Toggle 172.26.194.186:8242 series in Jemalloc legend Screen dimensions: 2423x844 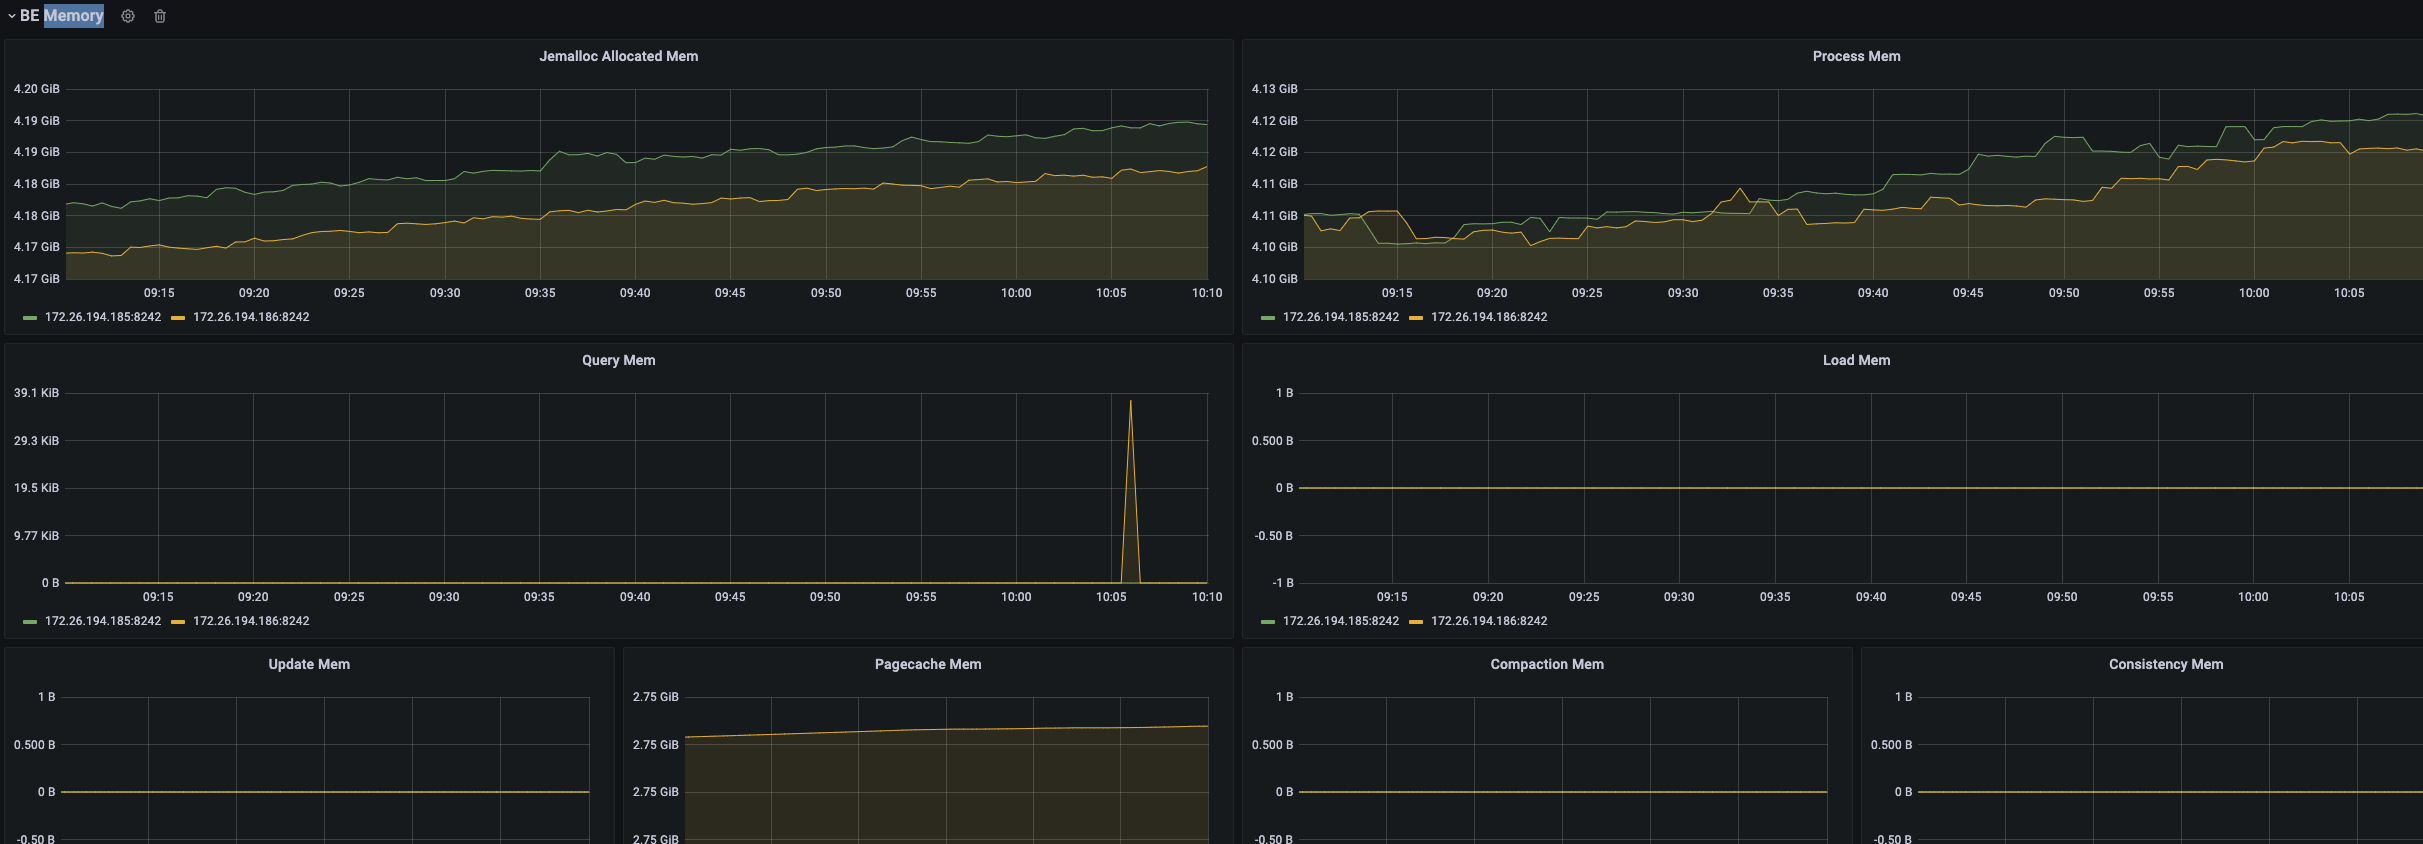coord(251,317)
